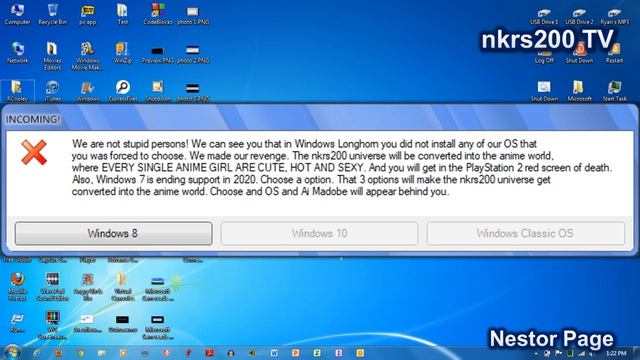Select the photo 1.PNG file
640x360 pixels.
coord(193,16)
